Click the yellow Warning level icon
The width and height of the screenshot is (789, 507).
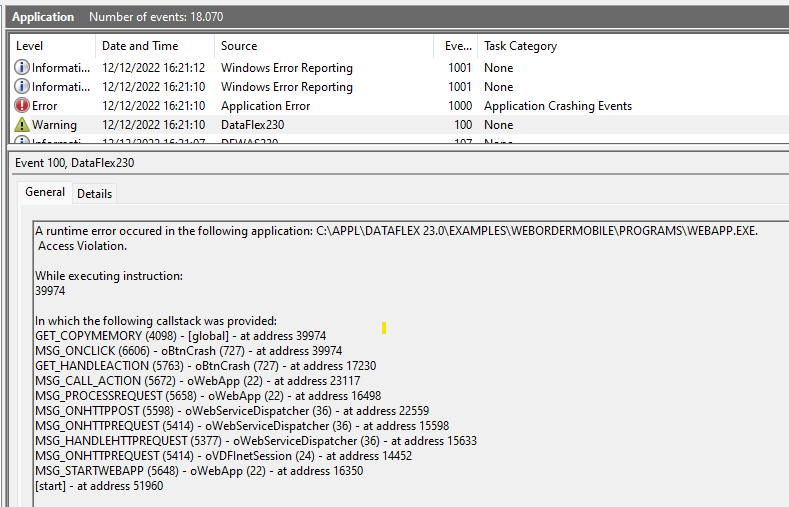(x=22, y=124)
